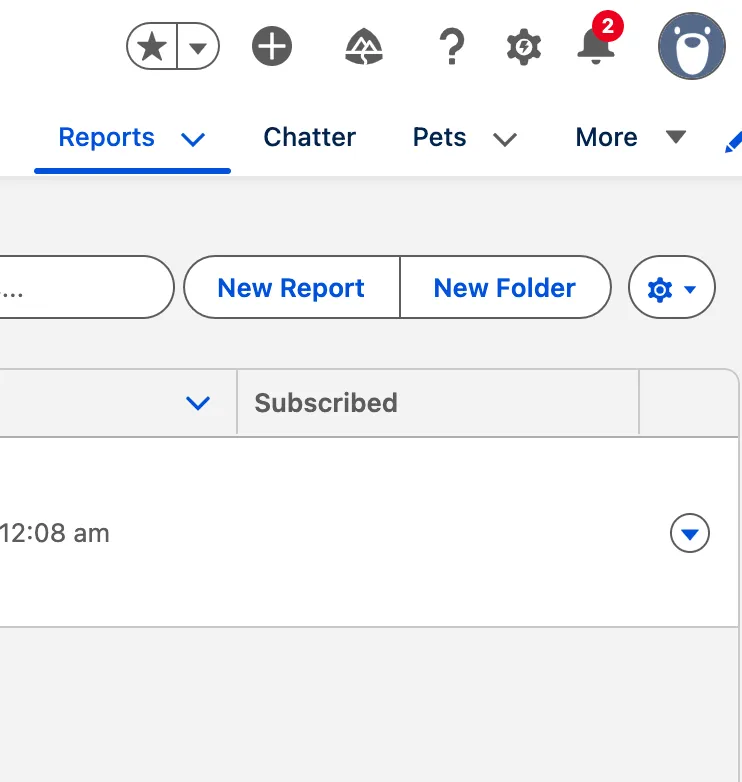This screenshot has height=782, width=742.
Task: Open the user profile avatar
Action: [x=692, y=46]
